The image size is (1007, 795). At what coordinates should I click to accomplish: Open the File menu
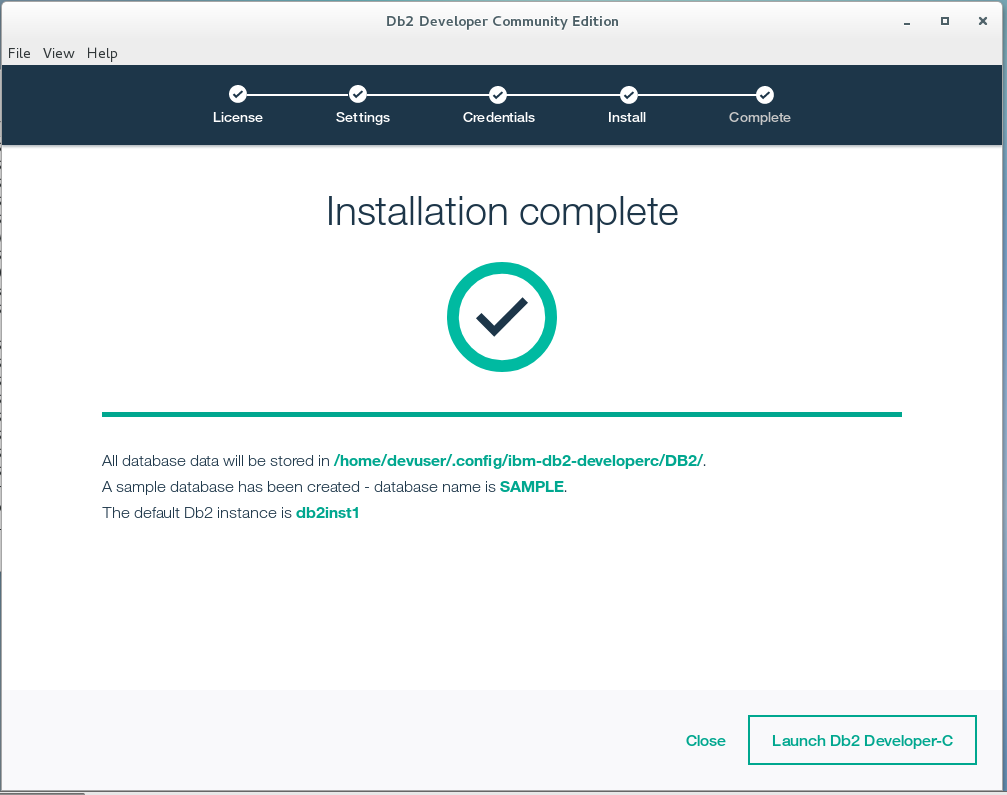[x=19, y=53]
